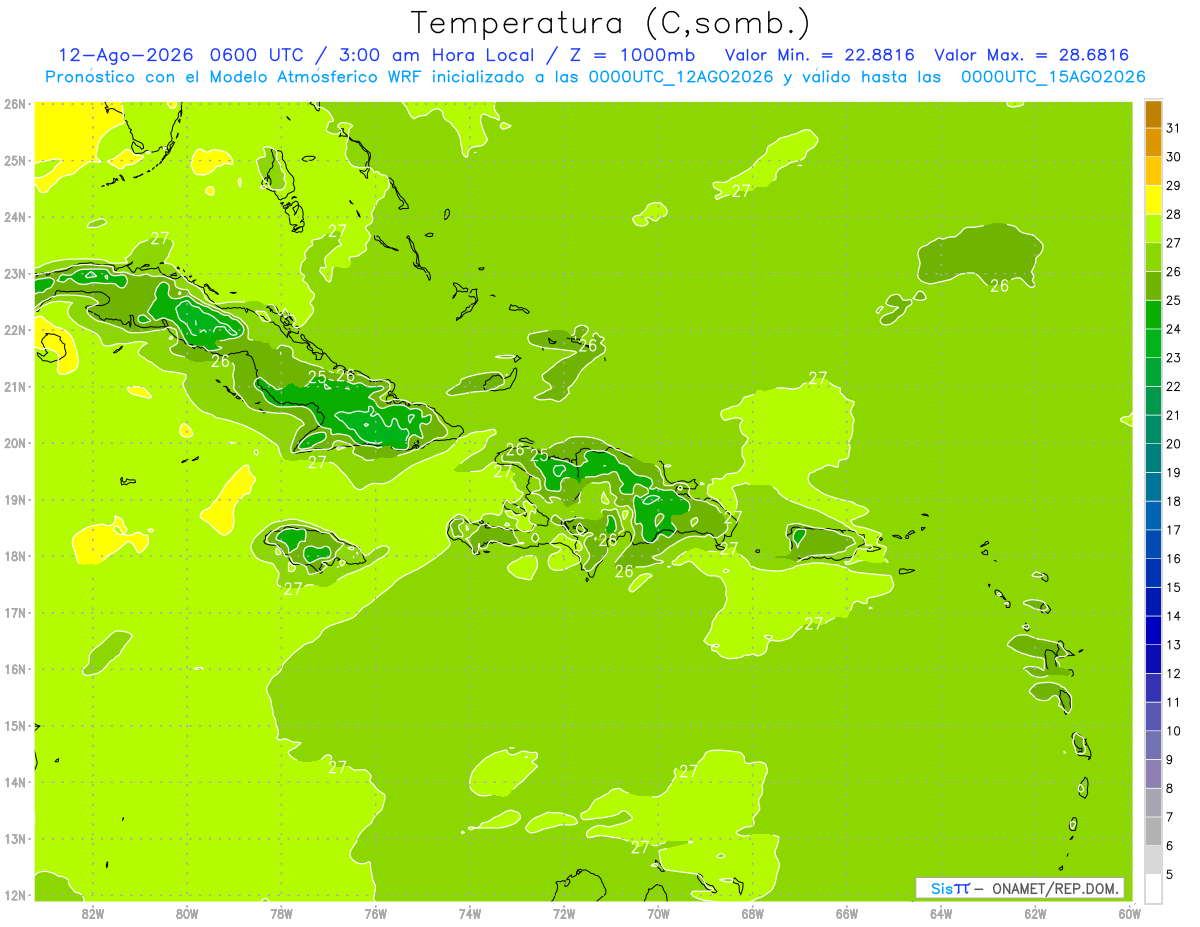
Task: Click the 26N latitude axis label
Action: (x=14, y=104)
